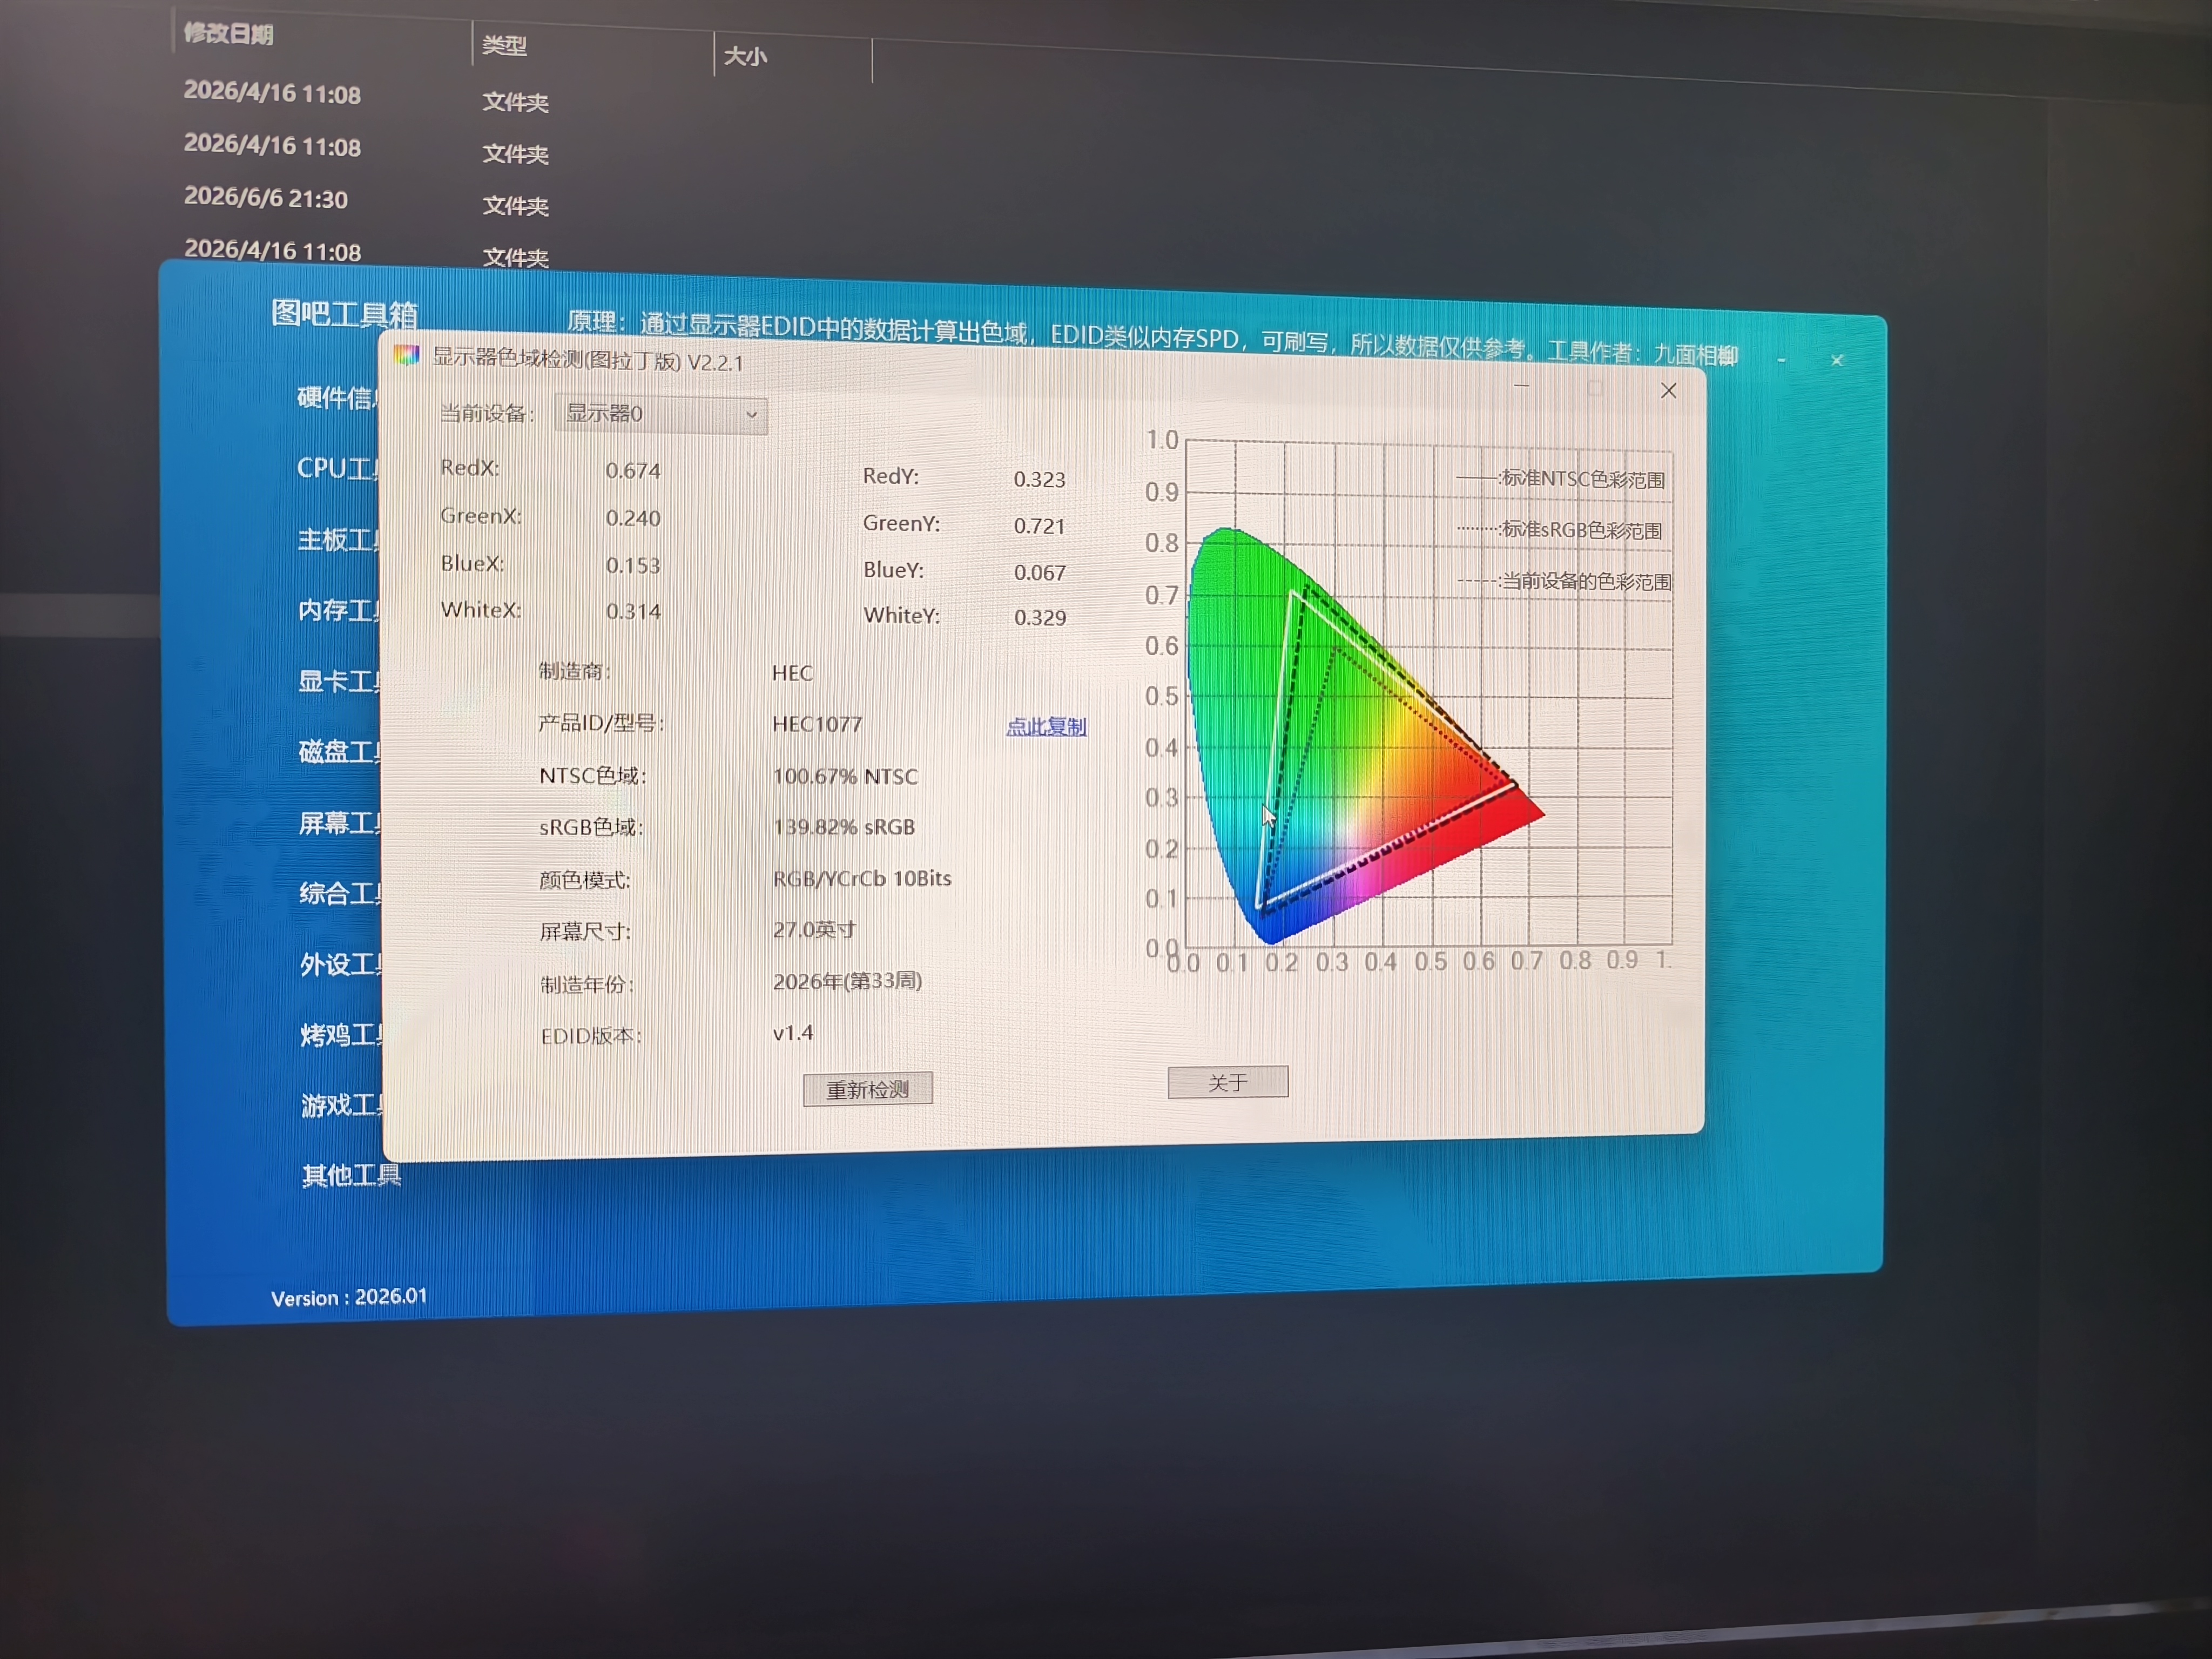Open 硬件信息 tab in 图吧工具箱
2212x1659 pixels.
click(338, 398)
